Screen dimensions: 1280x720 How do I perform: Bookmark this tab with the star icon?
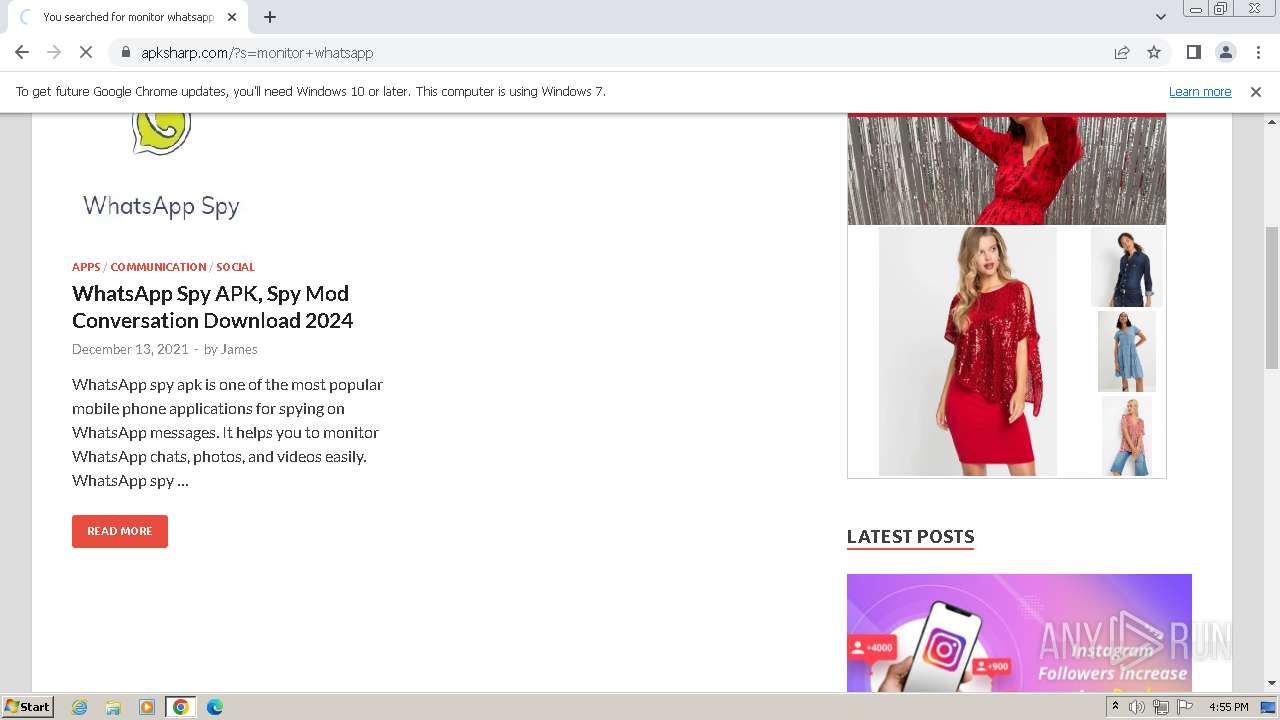[x=1154, y=52]
